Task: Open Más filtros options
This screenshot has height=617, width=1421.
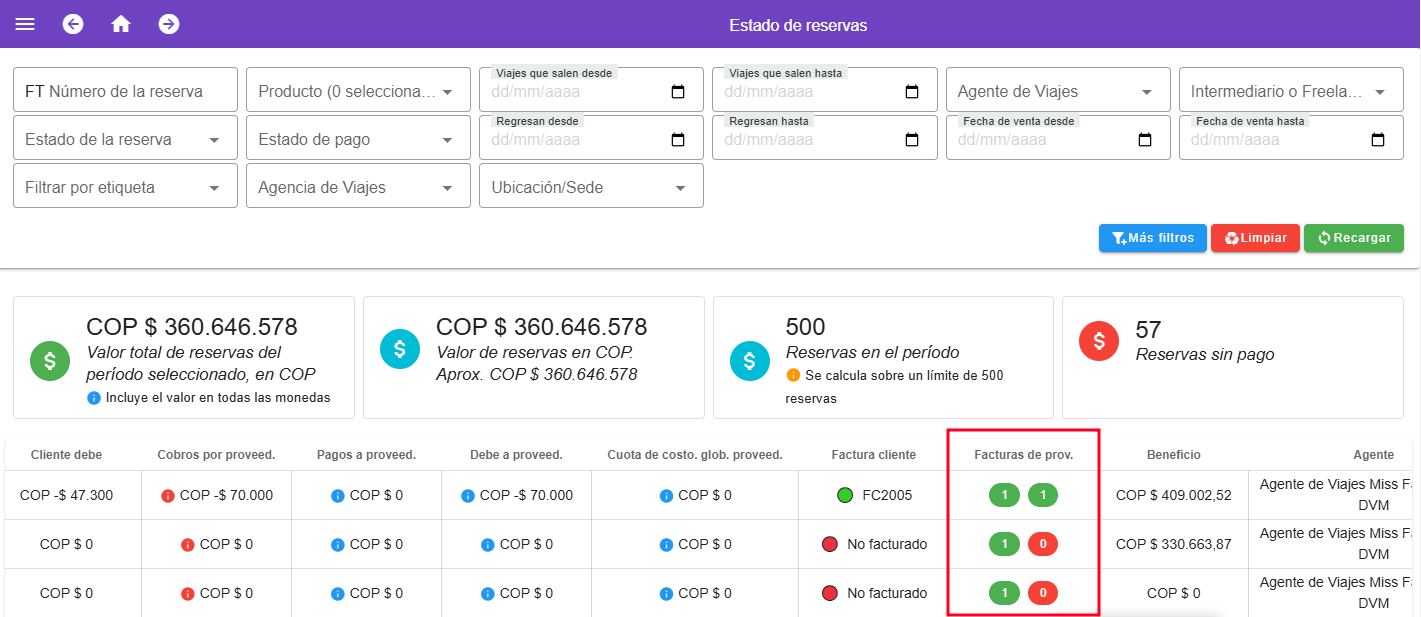Action: tap(1152, 238)
